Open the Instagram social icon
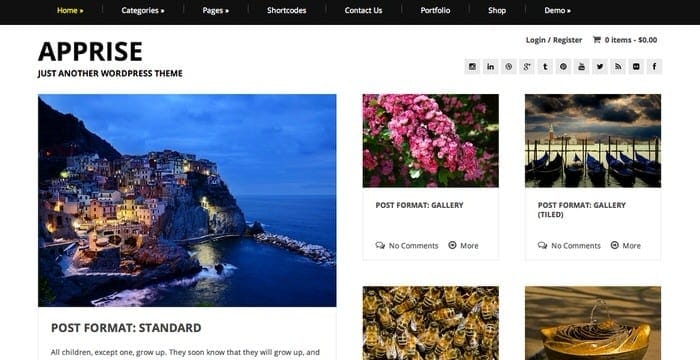 point(472,67)
